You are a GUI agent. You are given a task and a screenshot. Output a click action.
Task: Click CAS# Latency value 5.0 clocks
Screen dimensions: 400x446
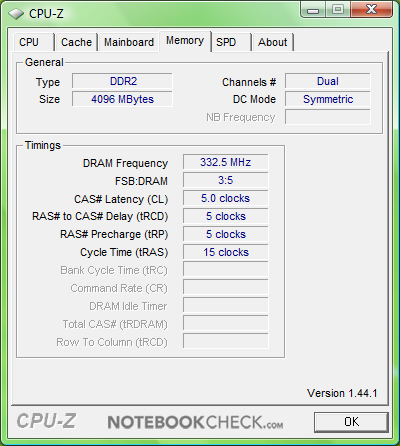pos(226,198)
